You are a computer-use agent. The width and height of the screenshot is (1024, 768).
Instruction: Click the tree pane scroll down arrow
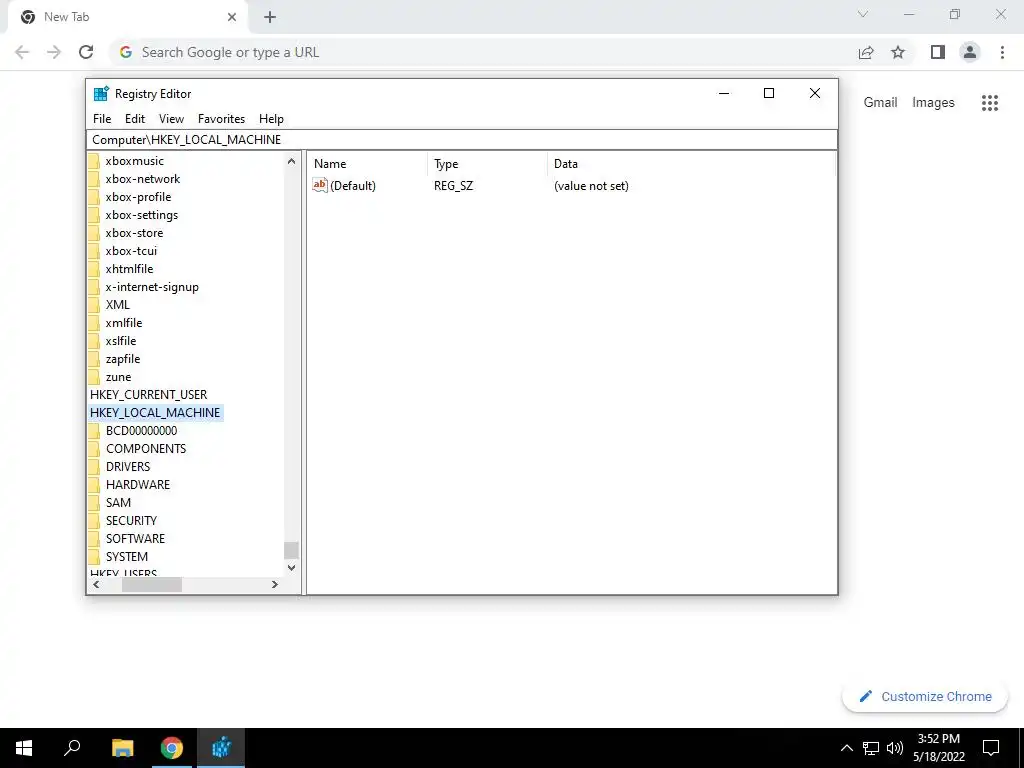(x=291, y=568)
